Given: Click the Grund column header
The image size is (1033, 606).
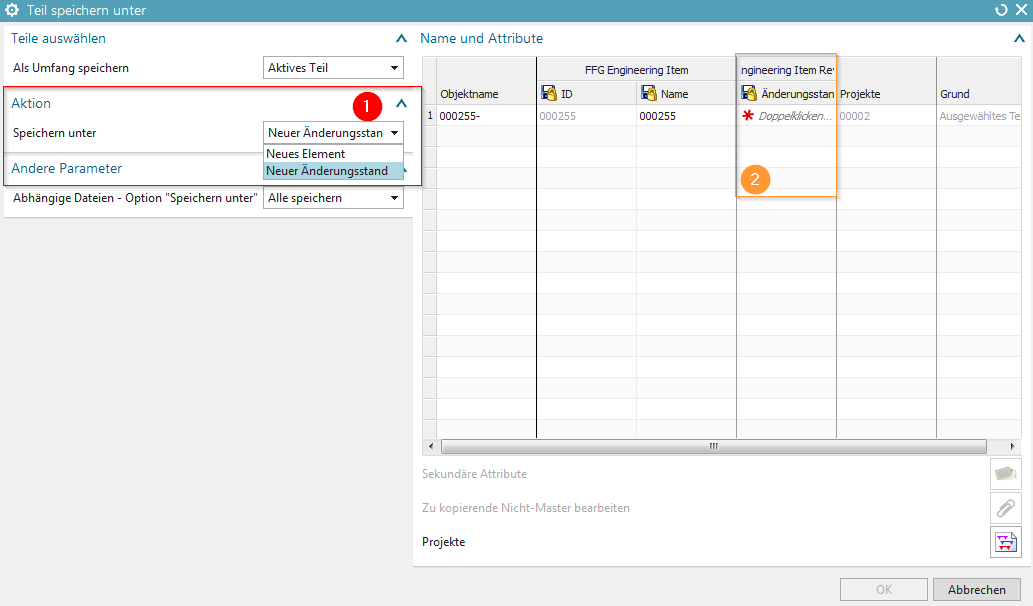Looking at the screenshot, I should (955, 94).
